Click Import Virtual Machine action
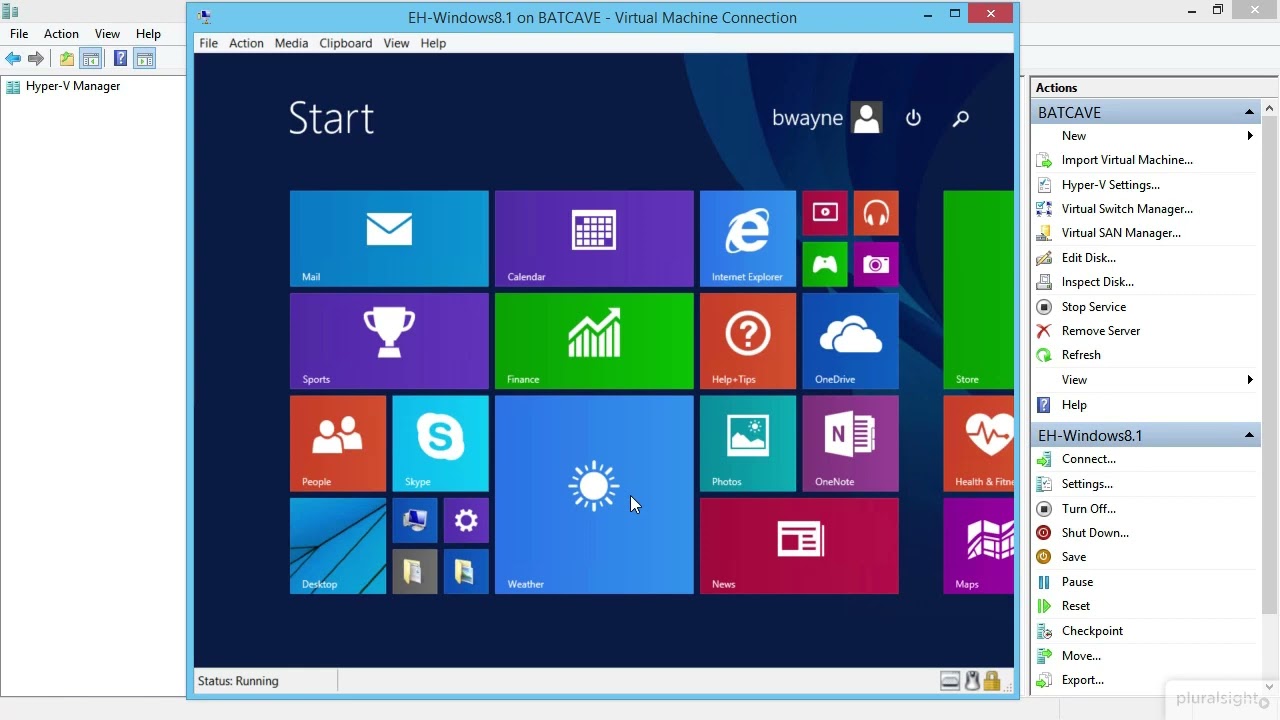 pos(1127,160)
